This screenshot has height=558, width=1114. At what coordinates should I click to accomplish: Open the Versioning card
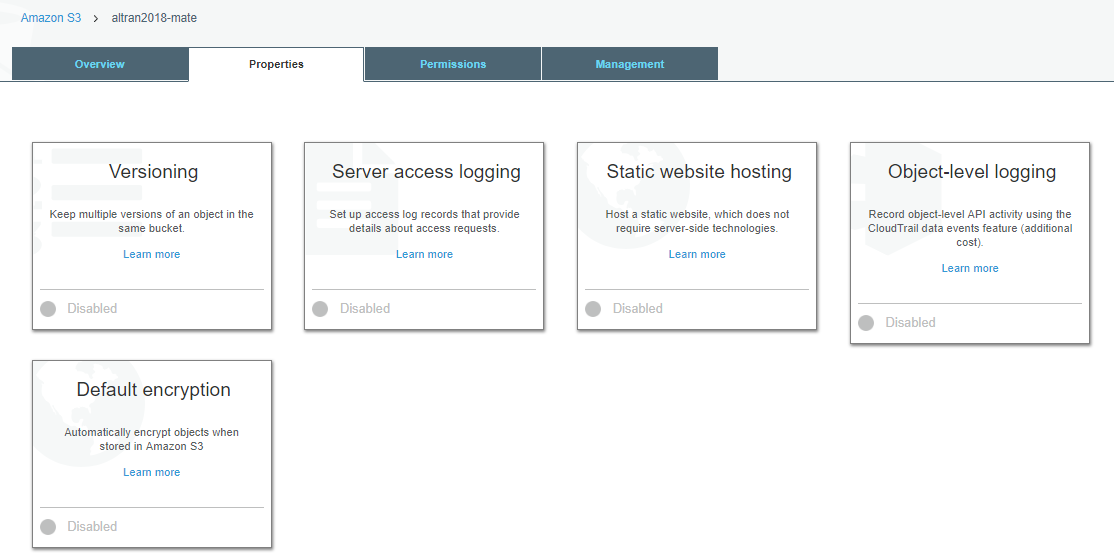pyautogui.click(x=152, y=236)
